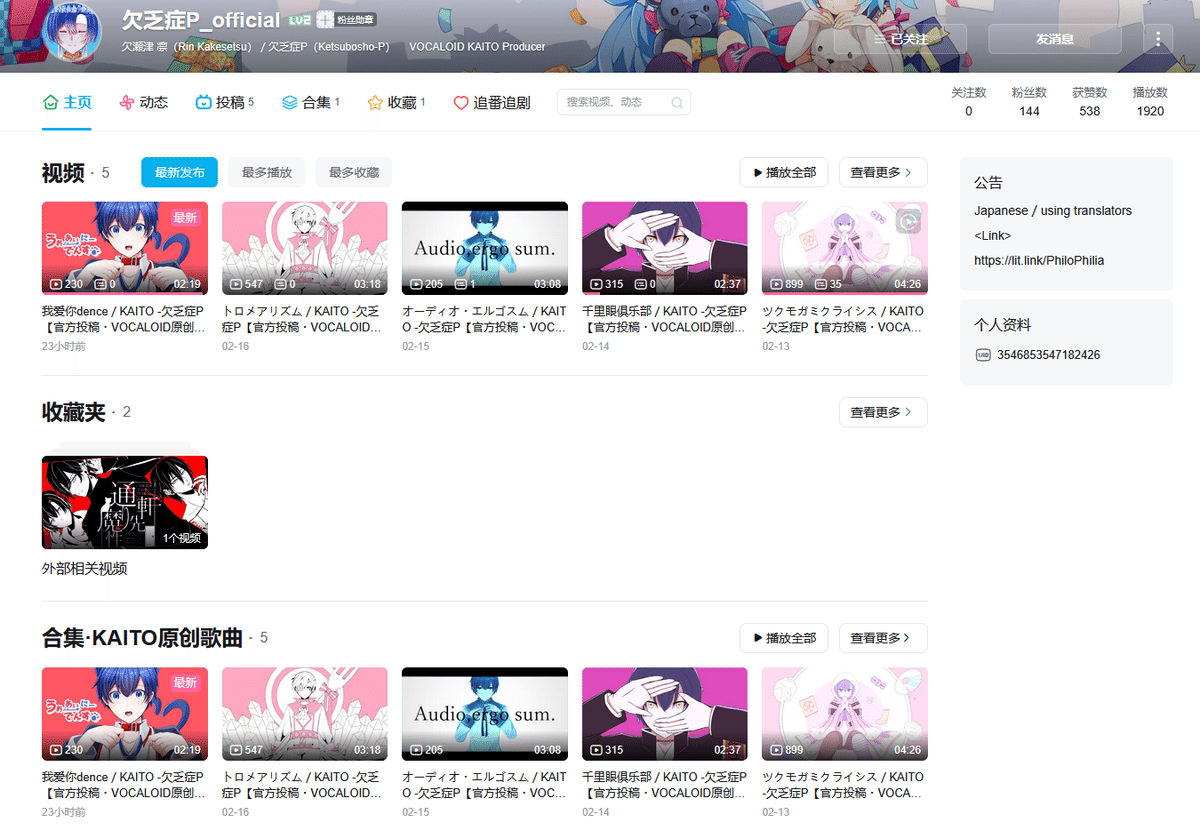Click the UID number 3546853547182426
Image resolution: width=1200 pixels, height=829 pixels.
tap(1048, 355)
